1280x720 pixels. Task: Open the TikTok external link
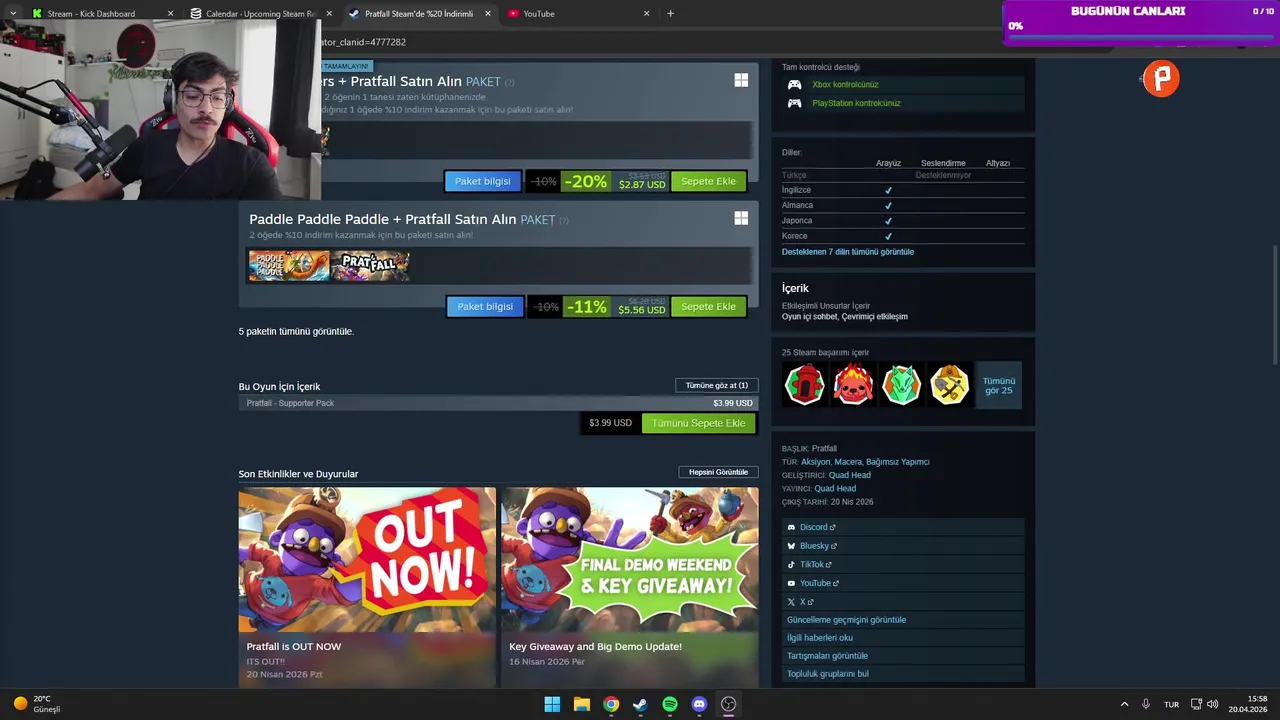coord(903,564)
